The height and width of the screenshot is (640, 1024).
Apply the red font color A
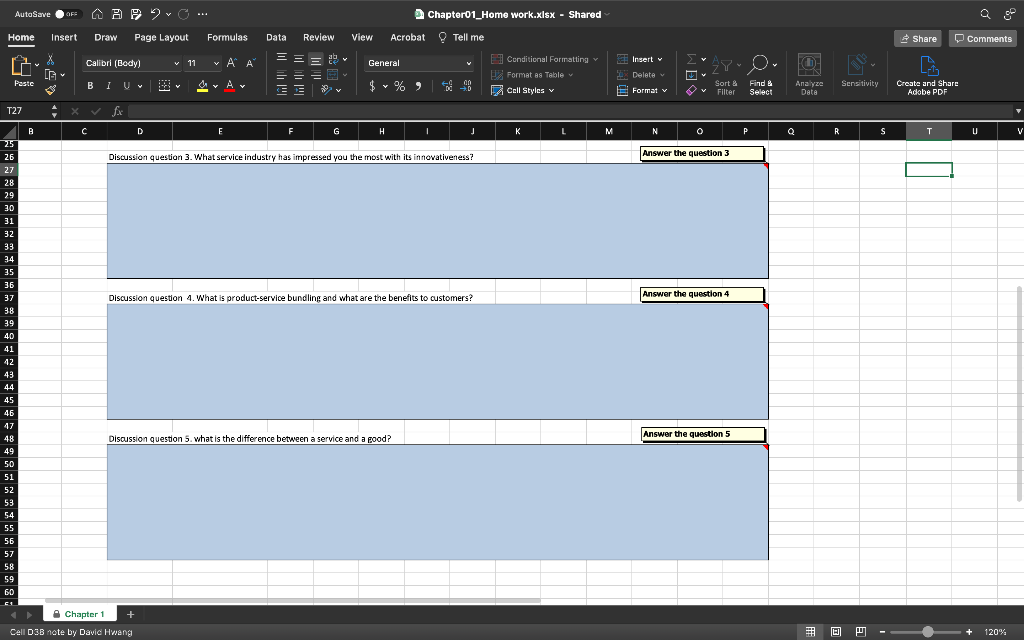pyautogui.click(x=229, y=86)
